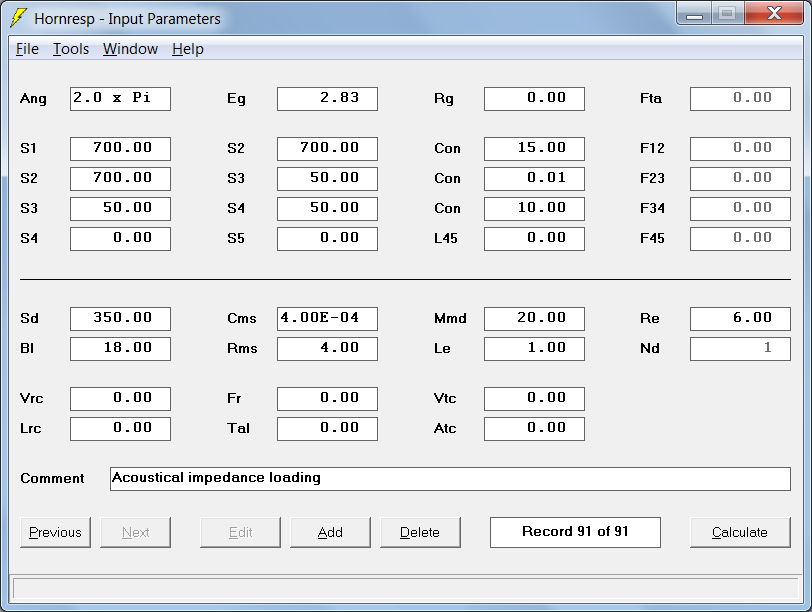This screenshot has width=812, height=612.
Task: Click the F23 input field
Action: [x=741, y=179]
